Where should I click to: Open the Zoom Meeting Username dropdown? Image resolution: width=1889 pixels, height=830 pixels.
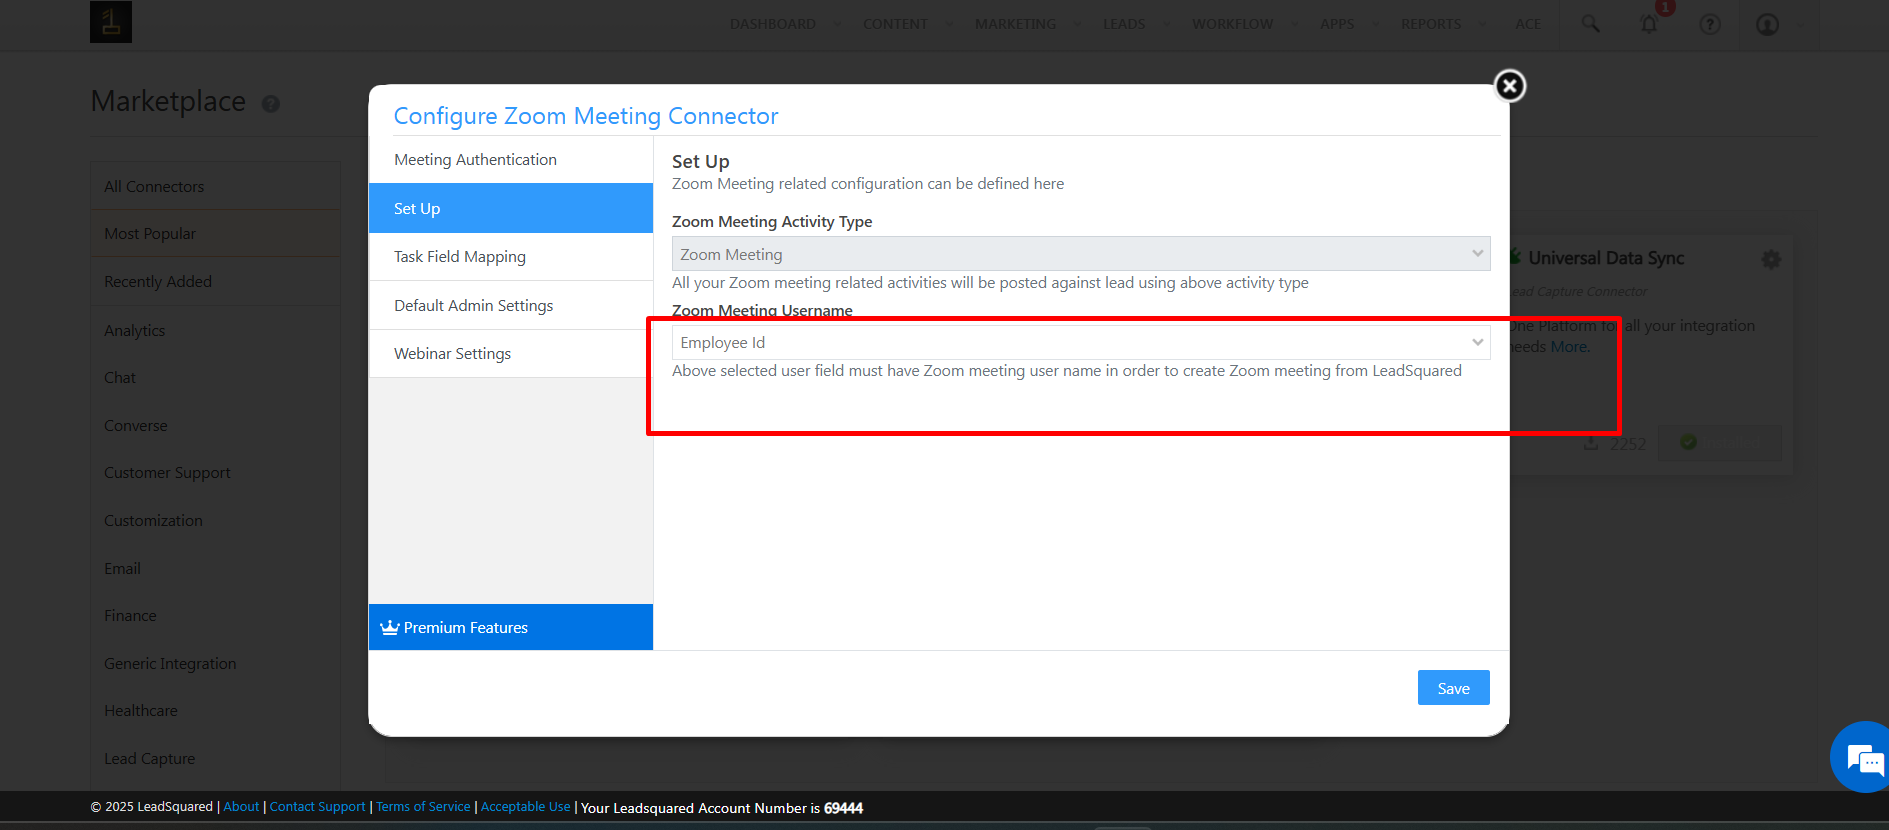pyautogui.click(x=1081, y=342)
